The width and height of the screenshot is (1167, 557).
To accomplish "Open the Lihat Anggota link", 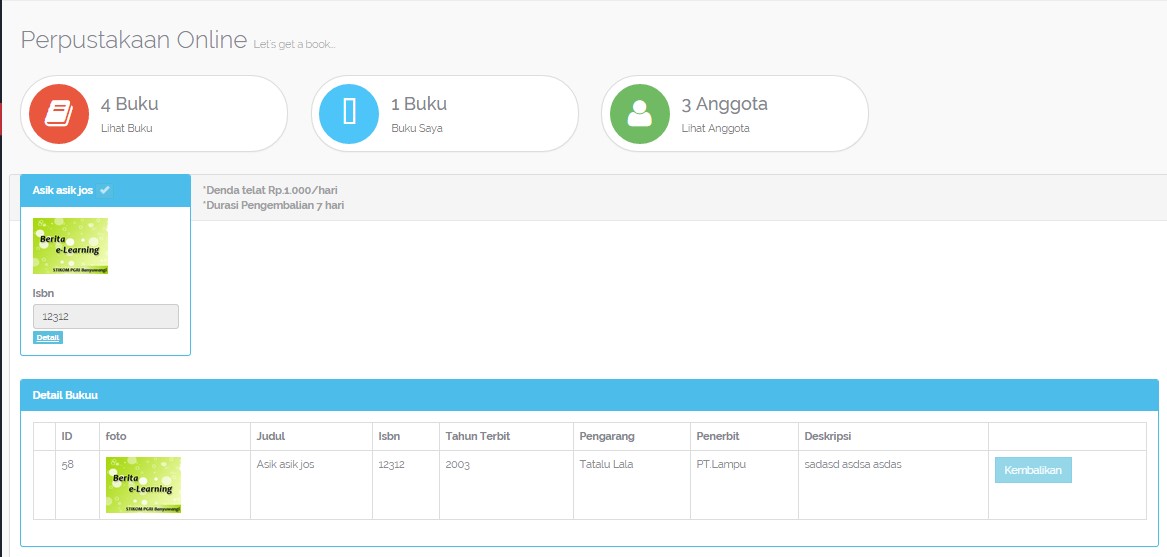I will (715, 128).
